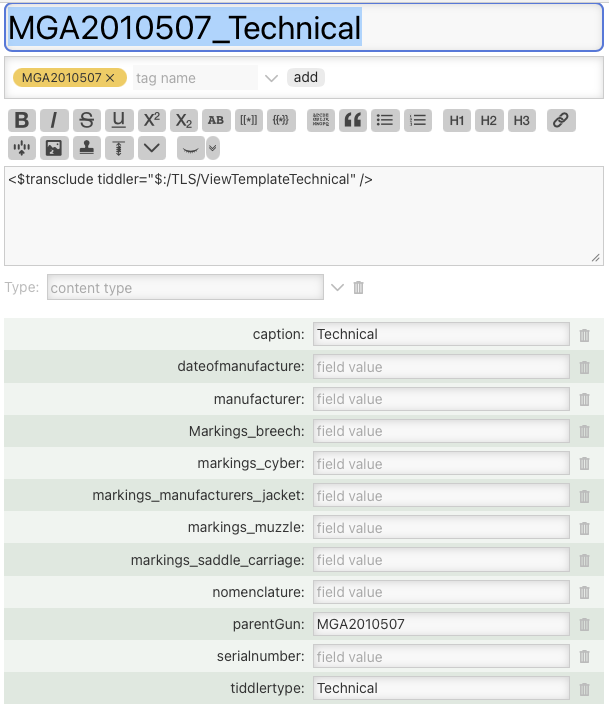Apply strikethrough formatting
The image size is (609, 710).
pyautogui.click(x=87, y=120)
